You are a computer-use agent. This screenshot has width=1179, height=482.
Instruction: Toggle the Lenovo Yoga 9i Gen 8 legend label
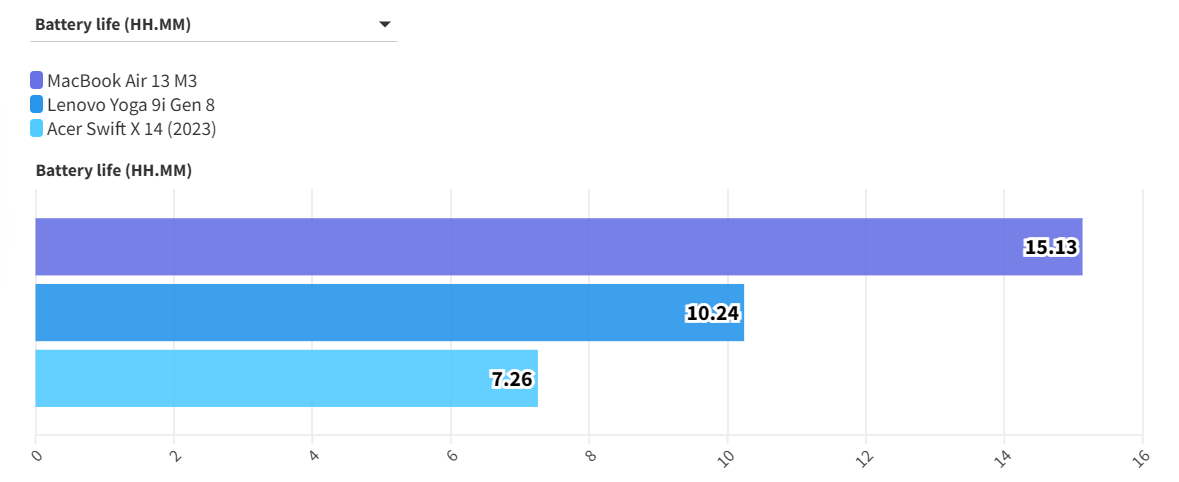click(131, 104)
